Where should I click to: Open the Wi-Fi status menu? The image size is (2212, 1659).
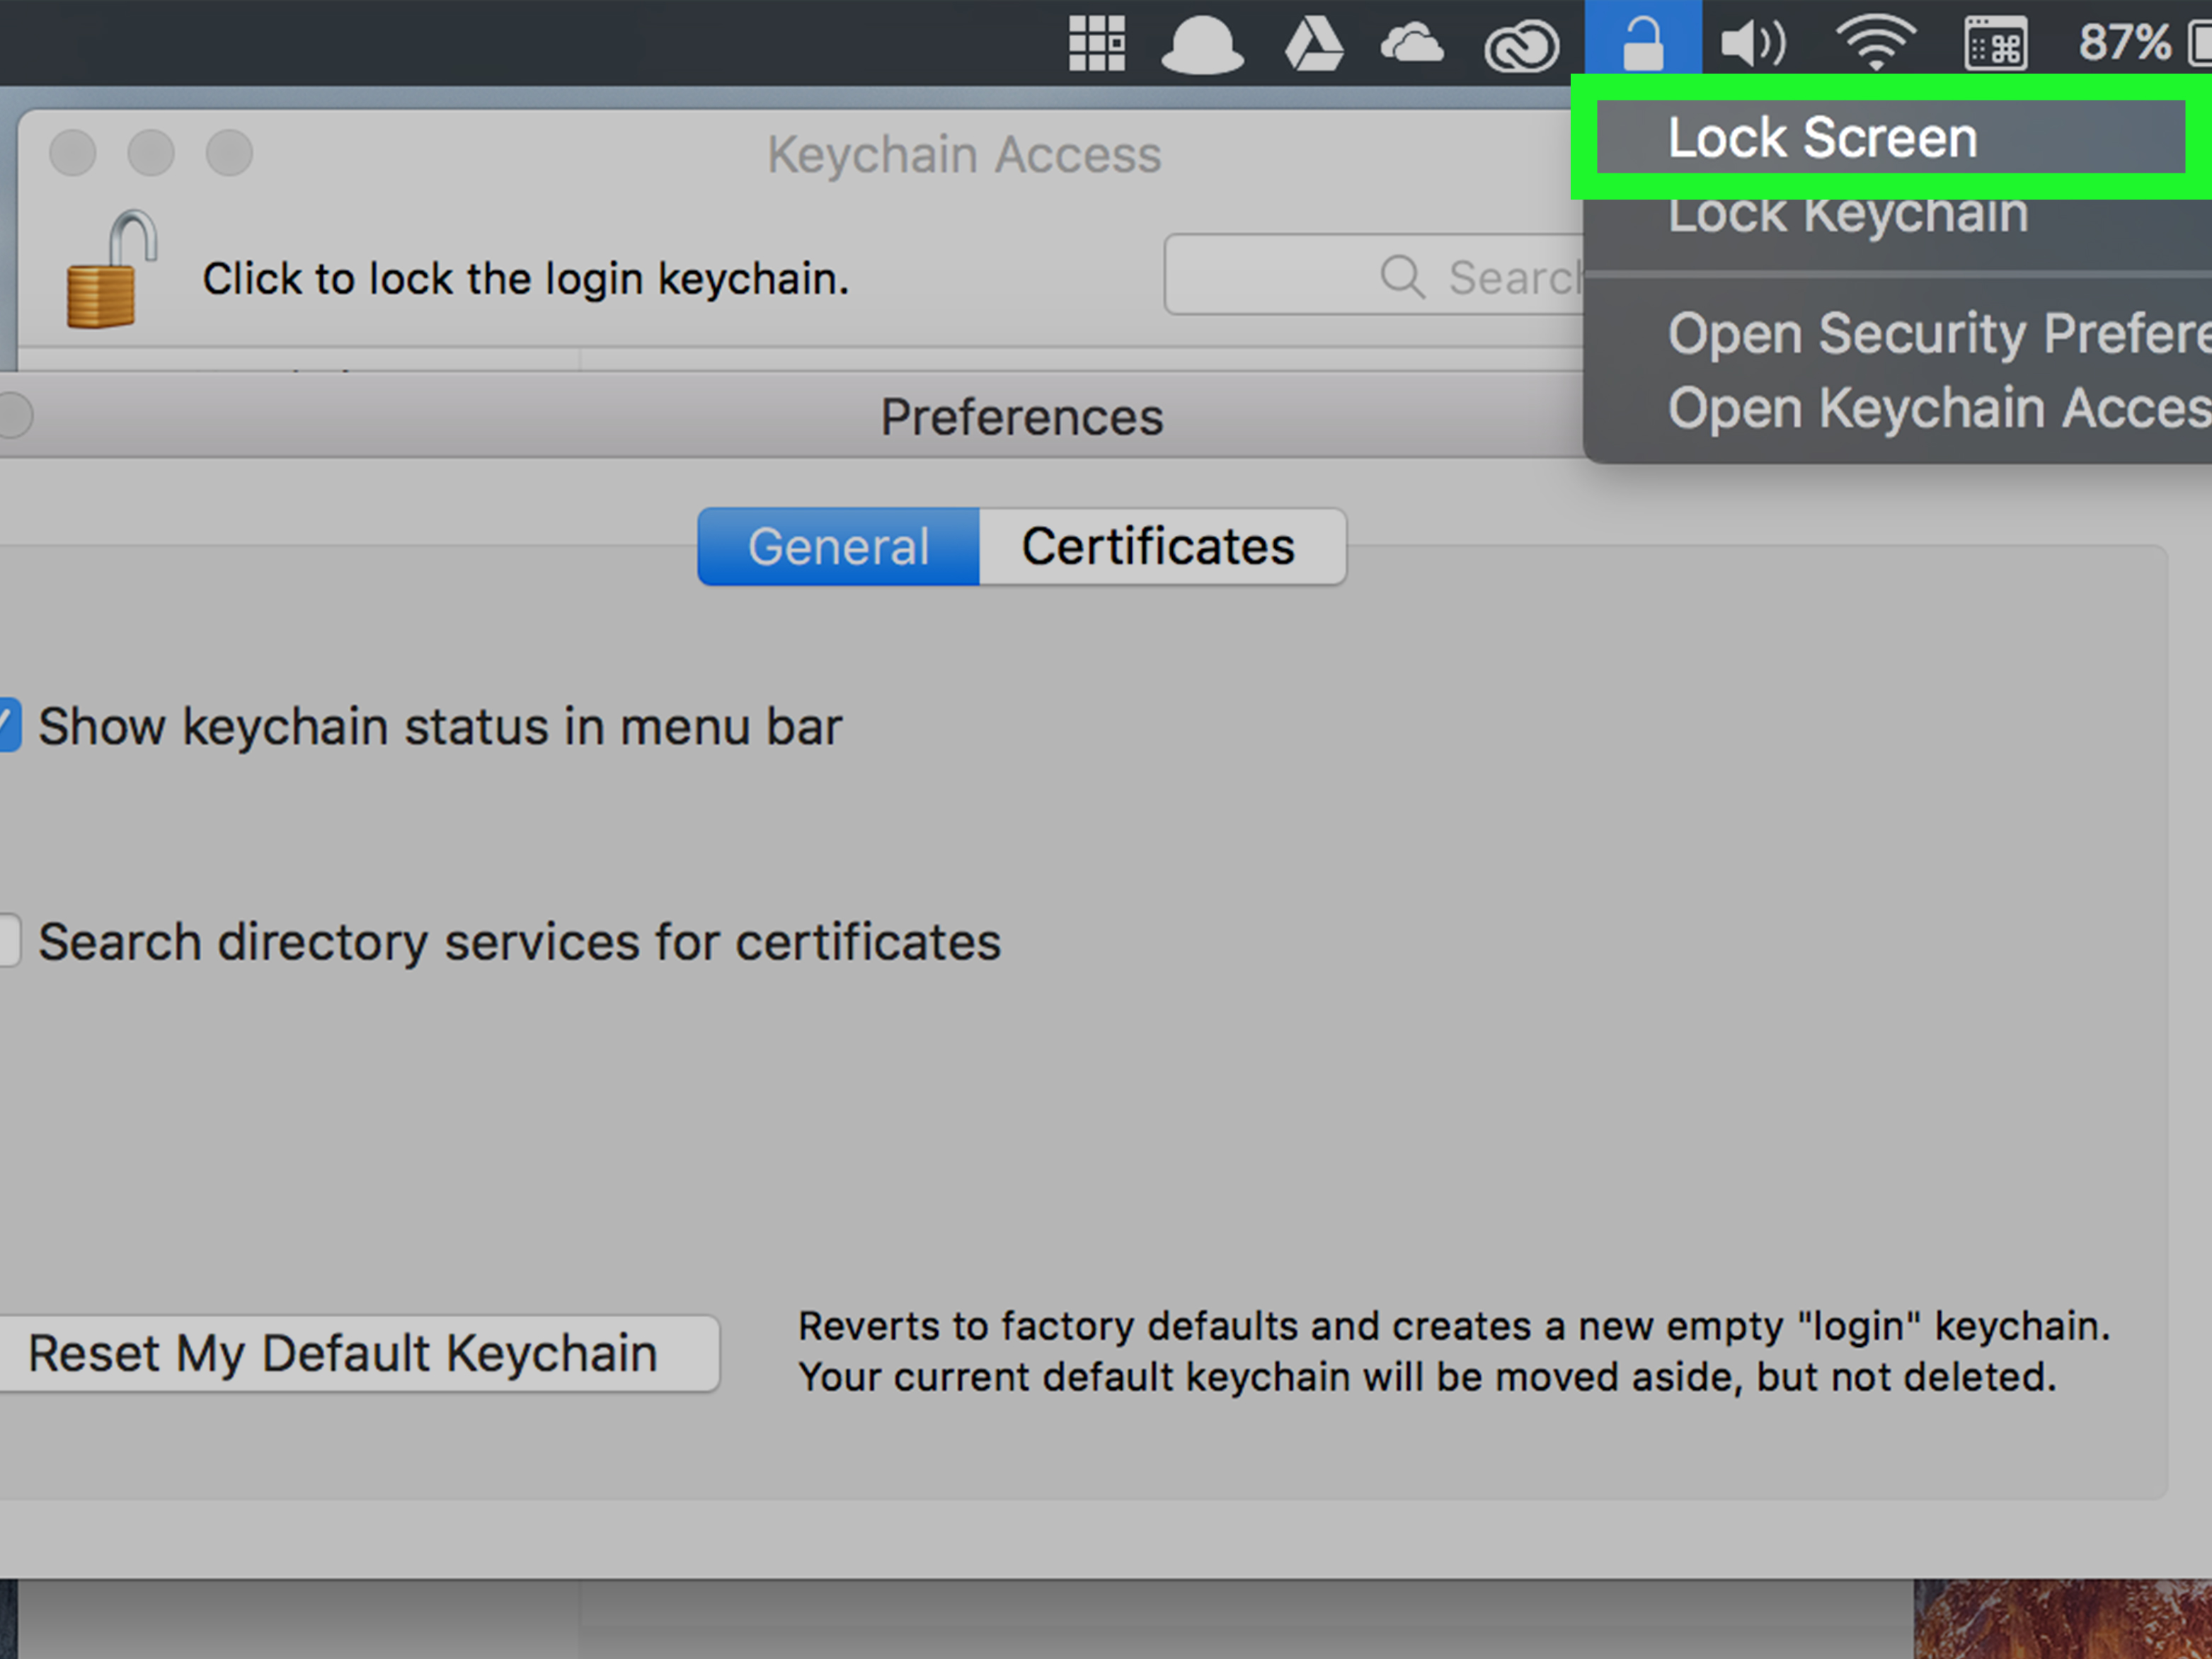(1875, 43)
